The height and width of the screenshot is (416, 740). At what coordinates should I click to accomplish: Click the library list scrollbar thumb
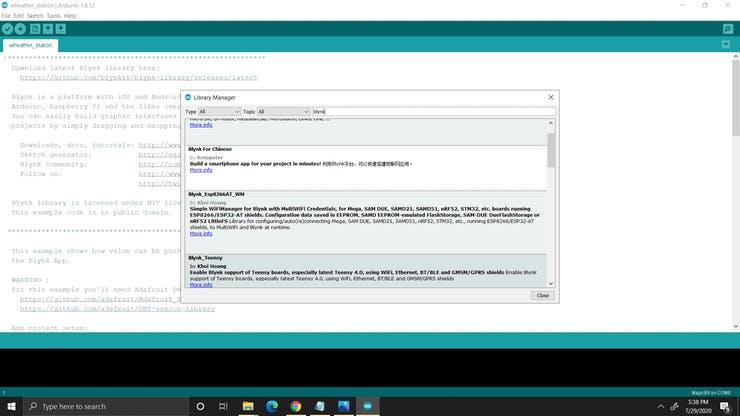coord(551,150)
